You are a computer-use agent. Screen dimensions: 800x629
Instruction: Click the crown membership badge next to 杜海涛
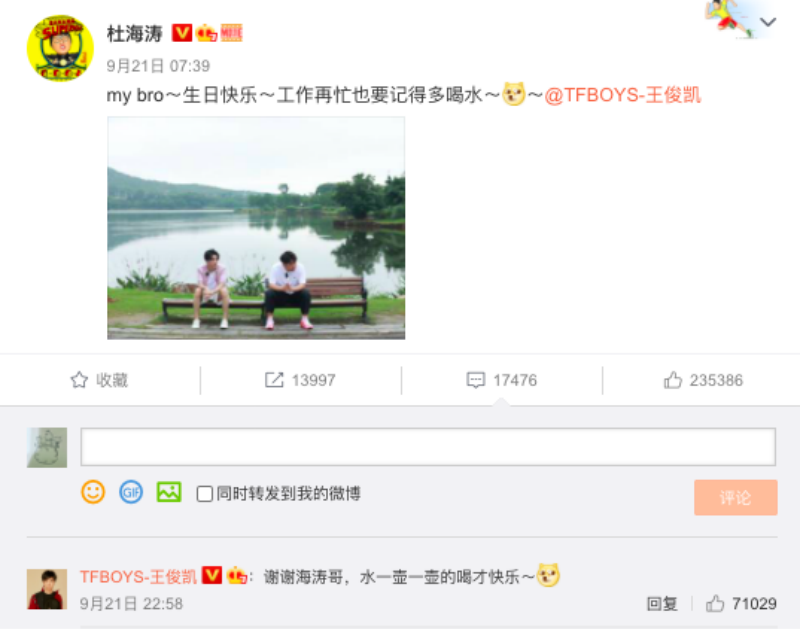(206, 33)
